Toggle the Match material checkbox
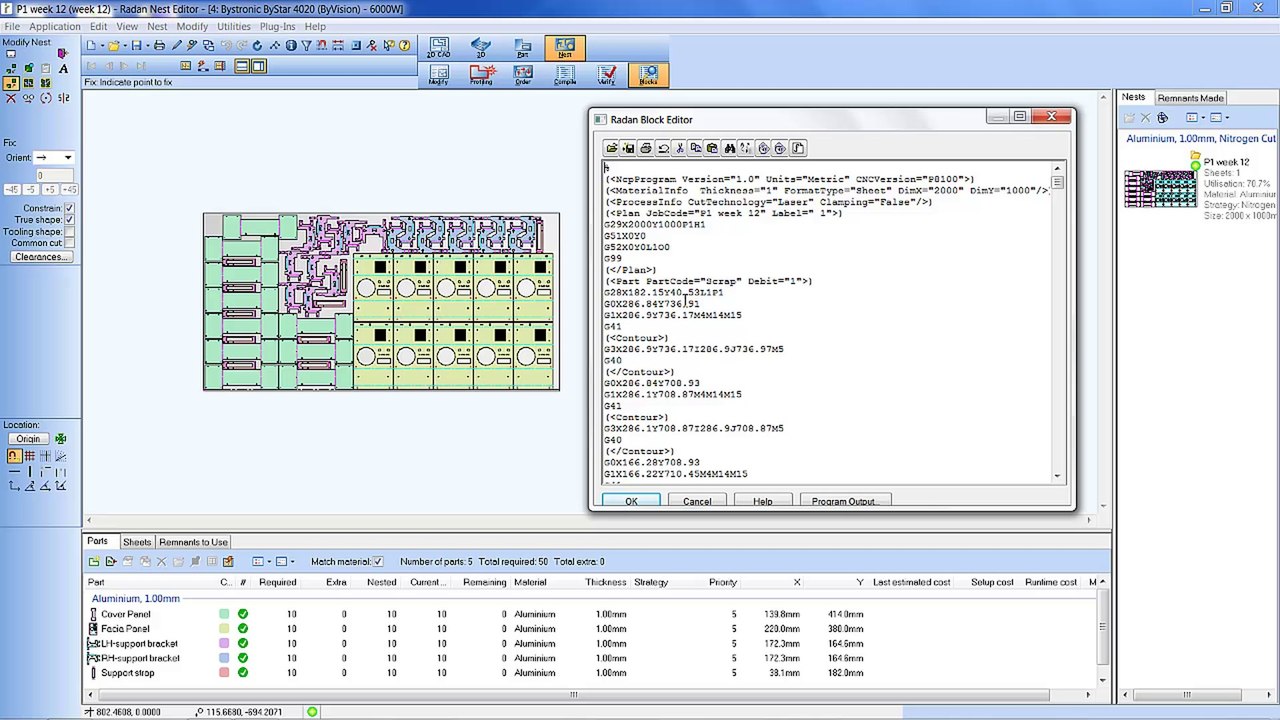The height and width of the screenshot is (720, 1280). pyautogui.click(x=377, y=562)
